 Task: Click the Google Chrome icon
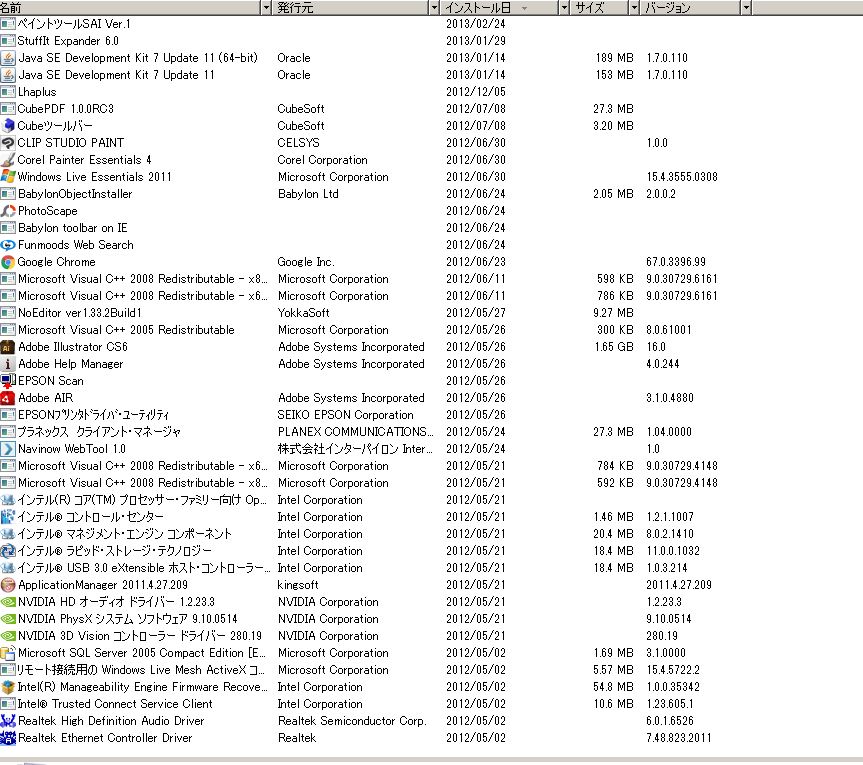point(8,262)
